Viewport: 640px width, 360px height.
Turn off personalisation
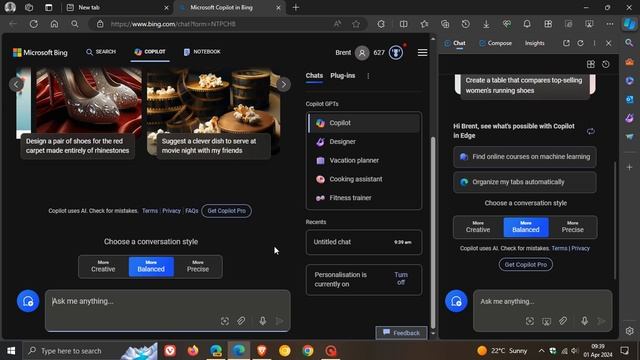point(401,279)
